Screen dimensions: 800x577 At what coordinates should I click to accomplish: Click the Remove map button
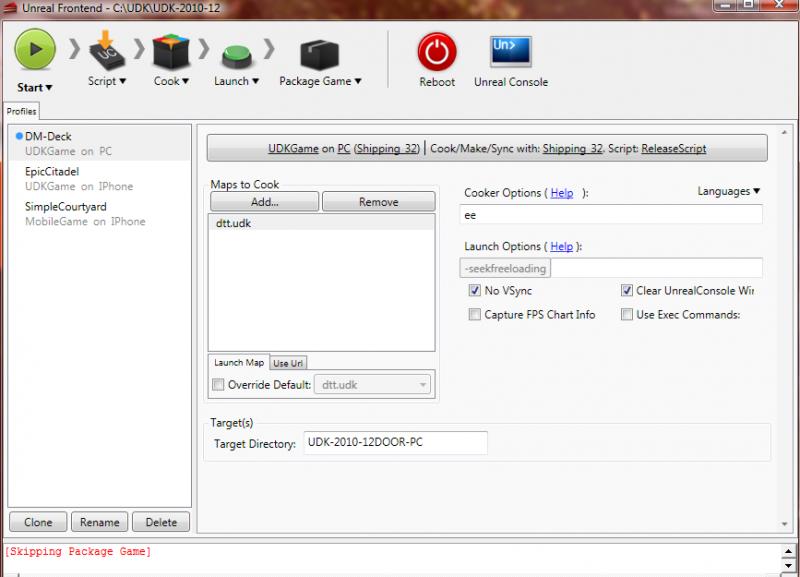pos(379,202)
